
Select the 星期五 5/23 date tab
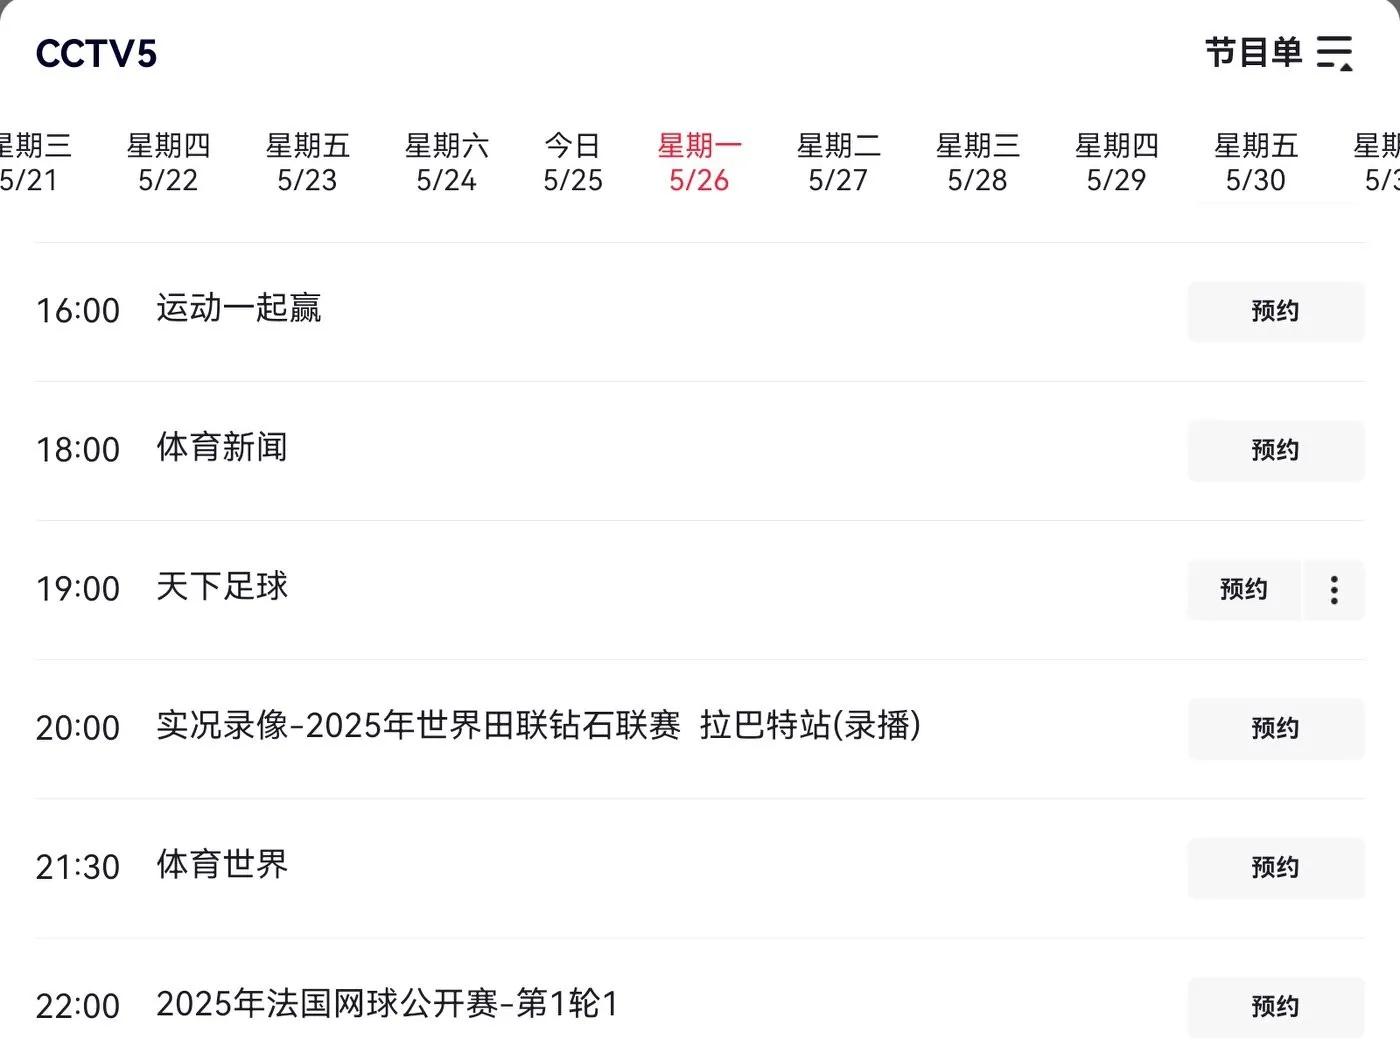point(307,162)
